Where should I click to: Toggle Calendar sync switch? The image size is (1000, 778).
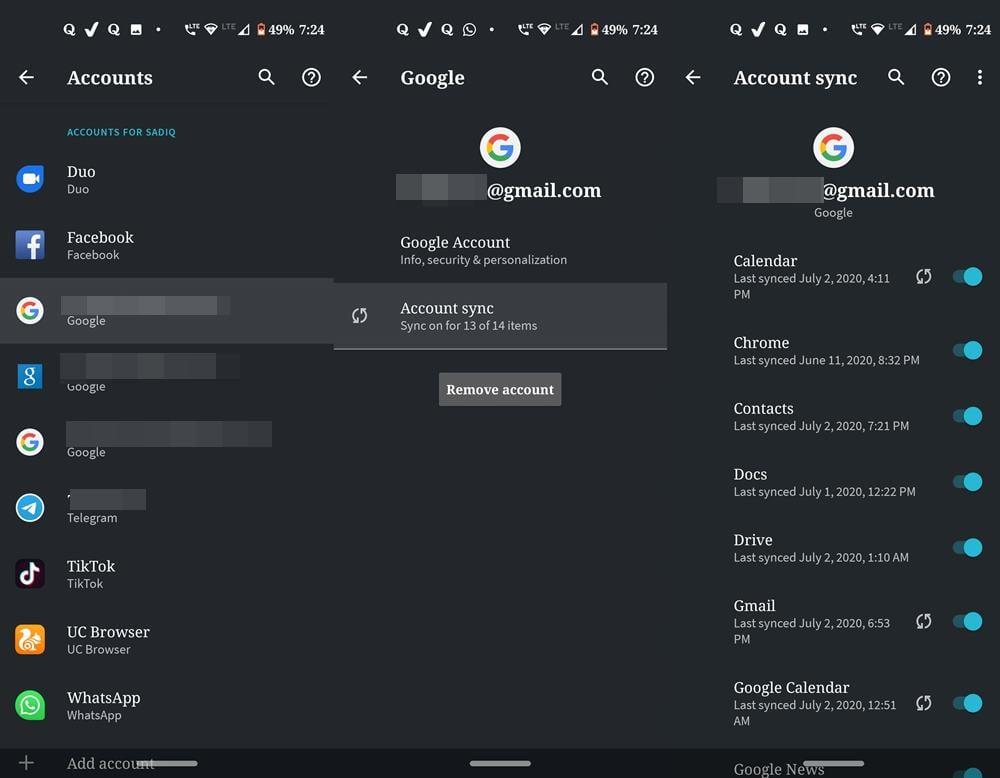[x=967, y=277]
